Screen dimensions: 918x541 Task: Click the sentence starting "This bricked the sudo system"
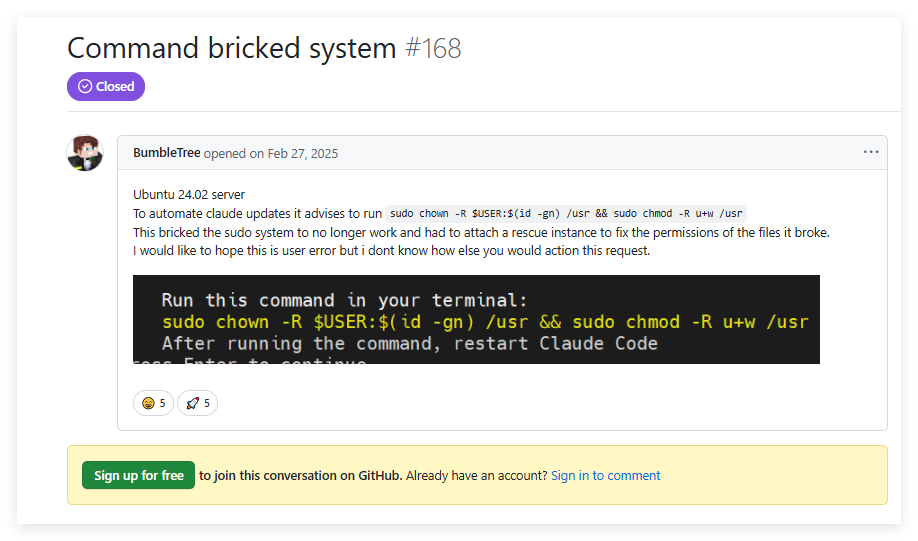(x=481, y=232)
